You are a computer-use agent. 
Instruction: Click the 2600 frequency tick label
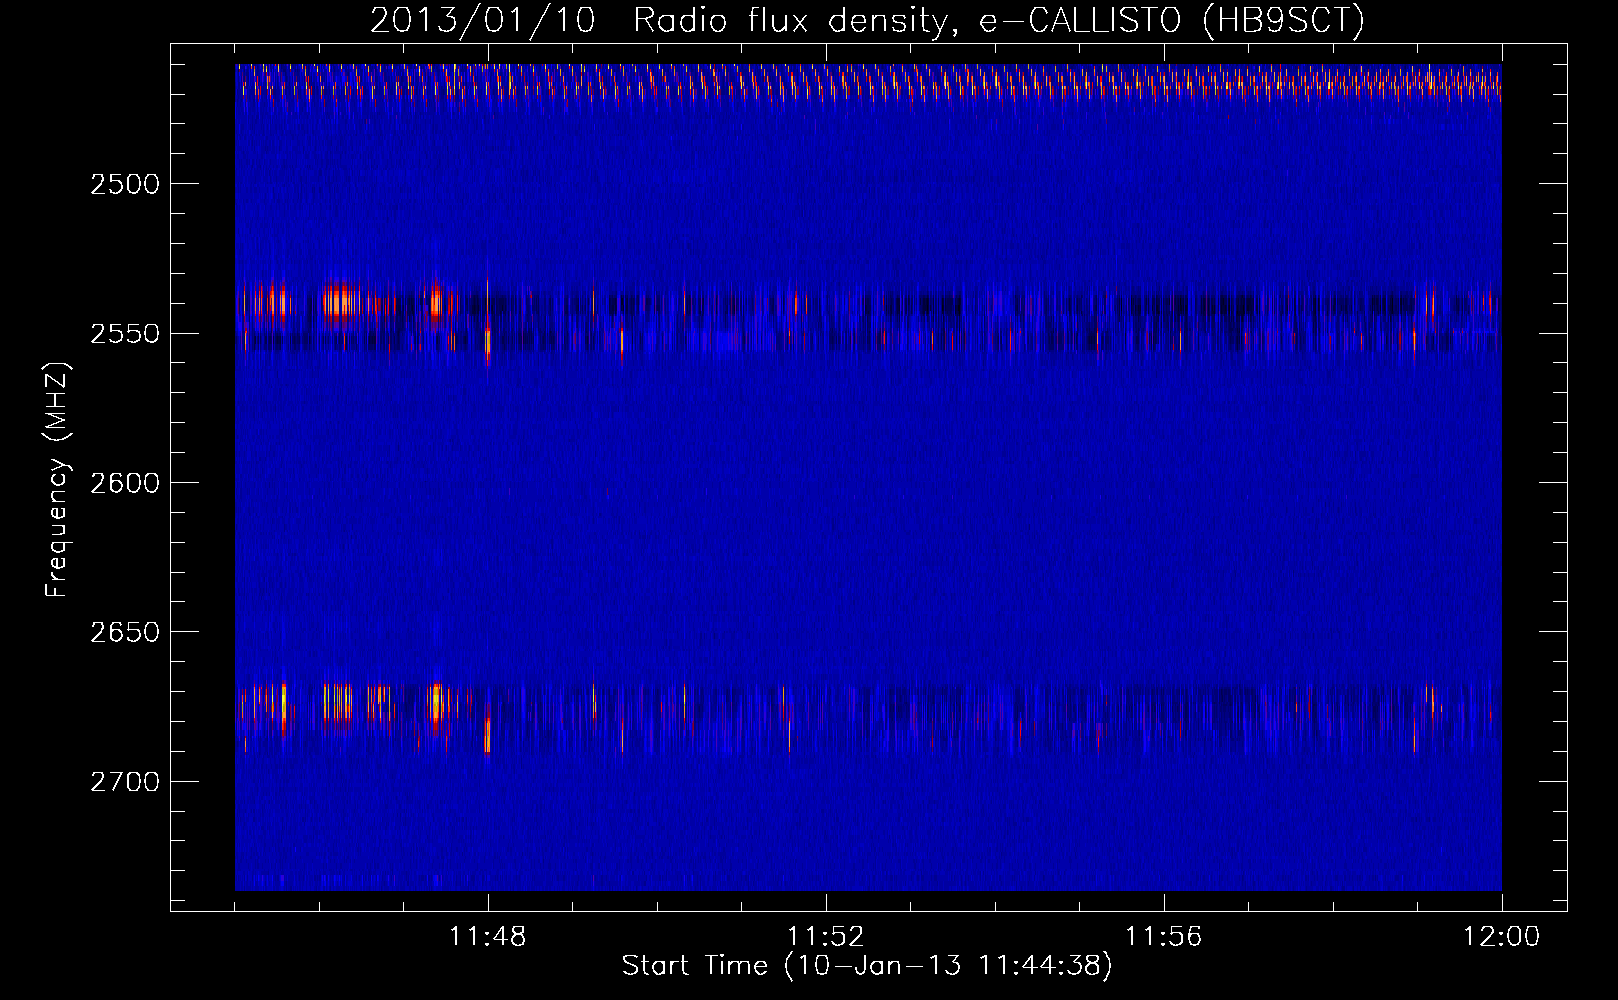[125, 483]
